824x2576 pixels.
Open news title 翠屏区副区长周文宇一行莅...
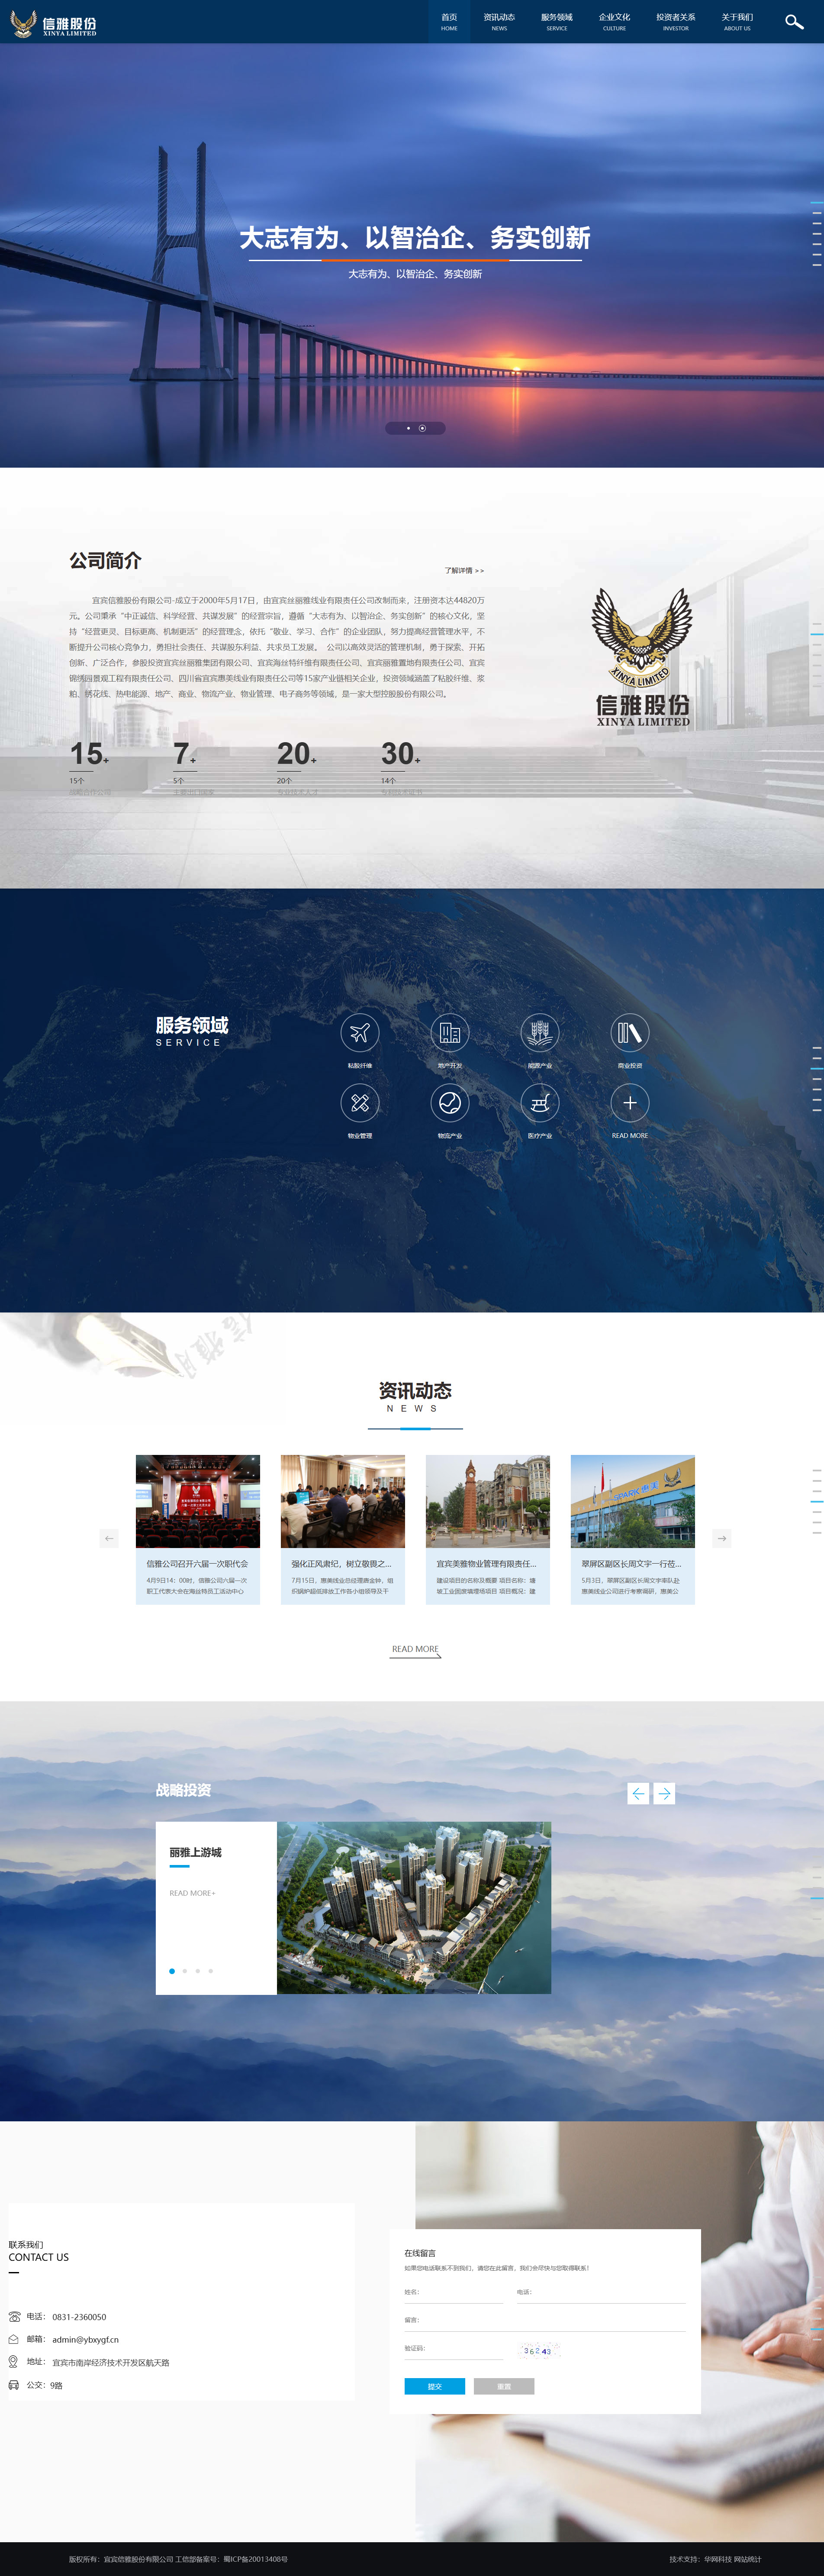632,1564
